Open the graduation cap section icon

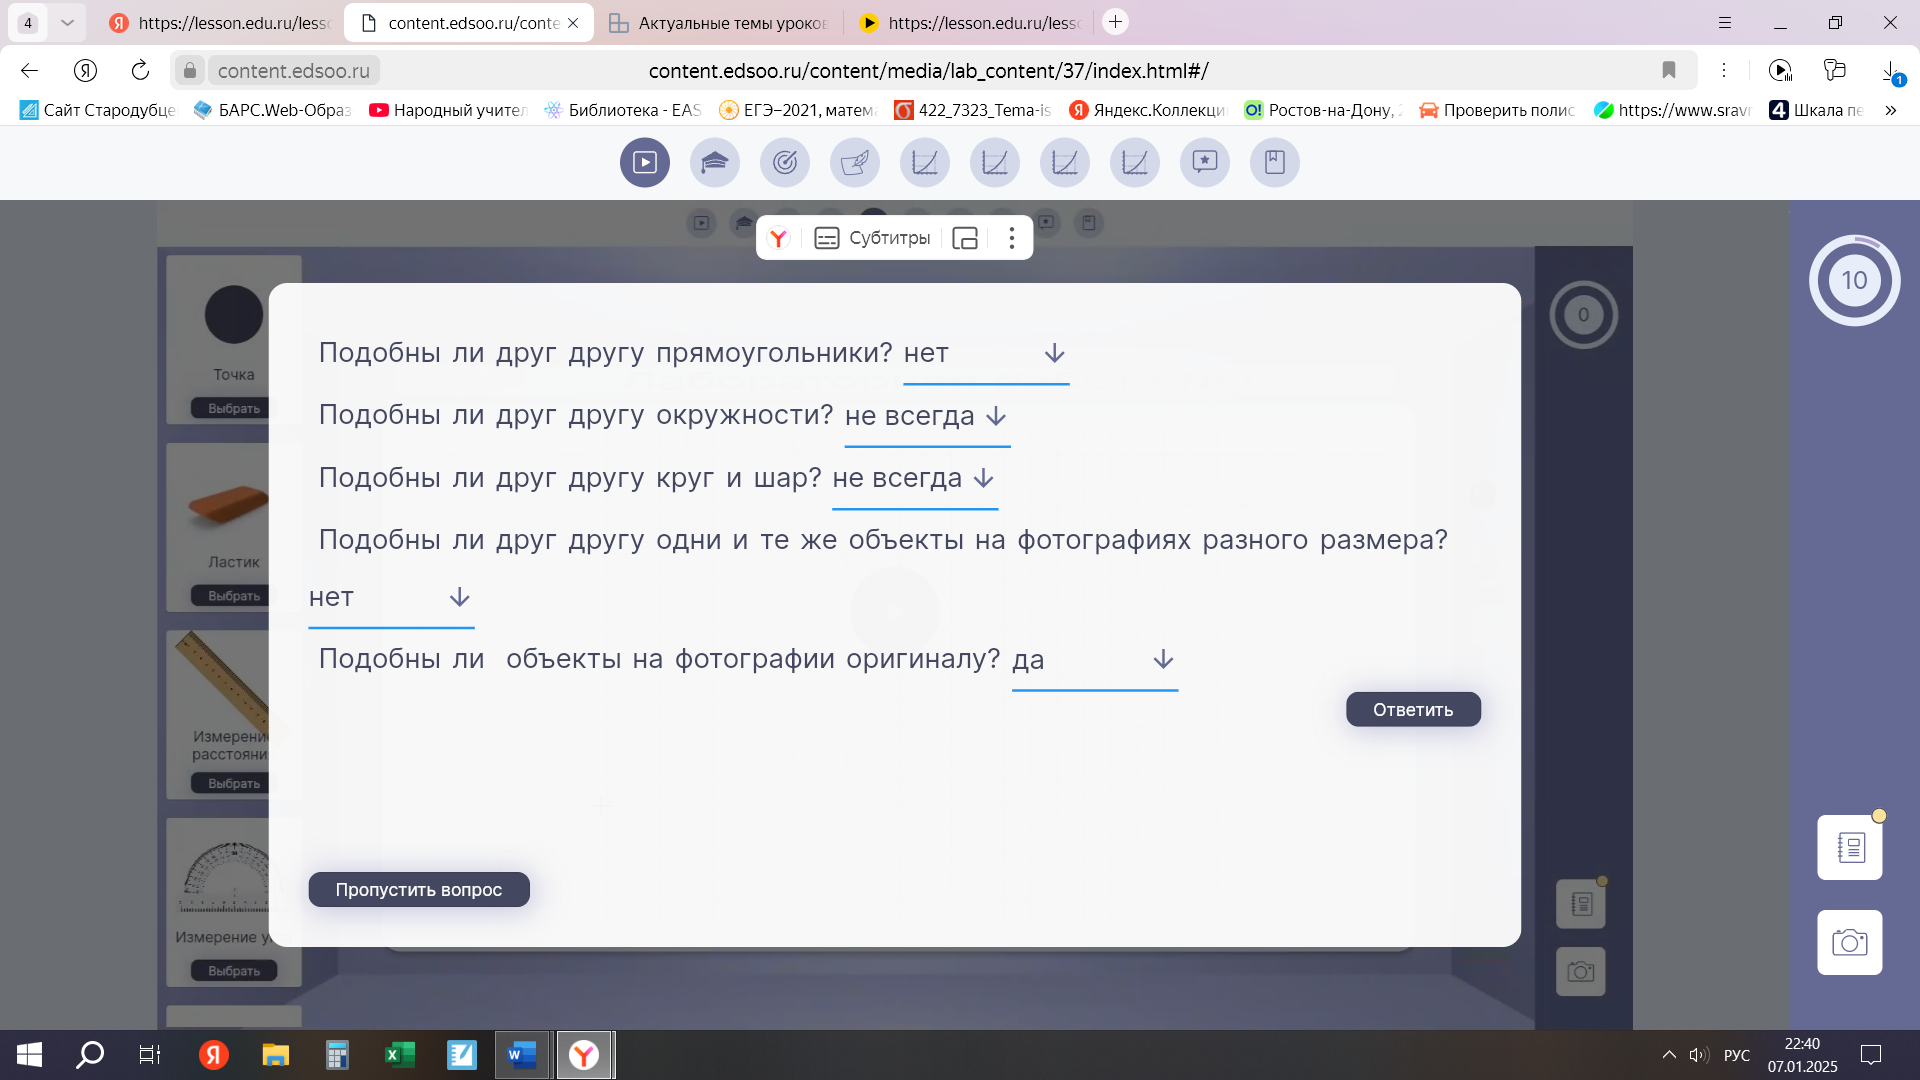(714, 162)
